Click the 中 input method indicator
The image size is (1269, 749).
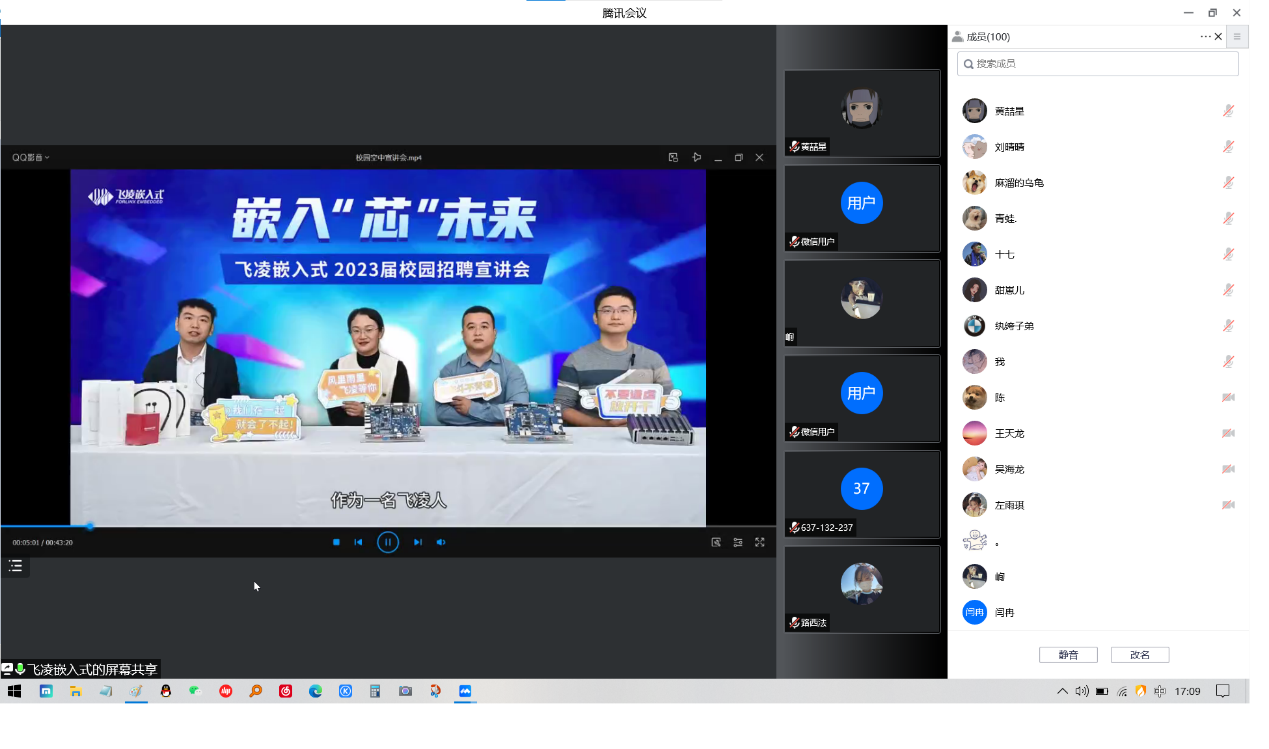click(x=1160, y=691)
